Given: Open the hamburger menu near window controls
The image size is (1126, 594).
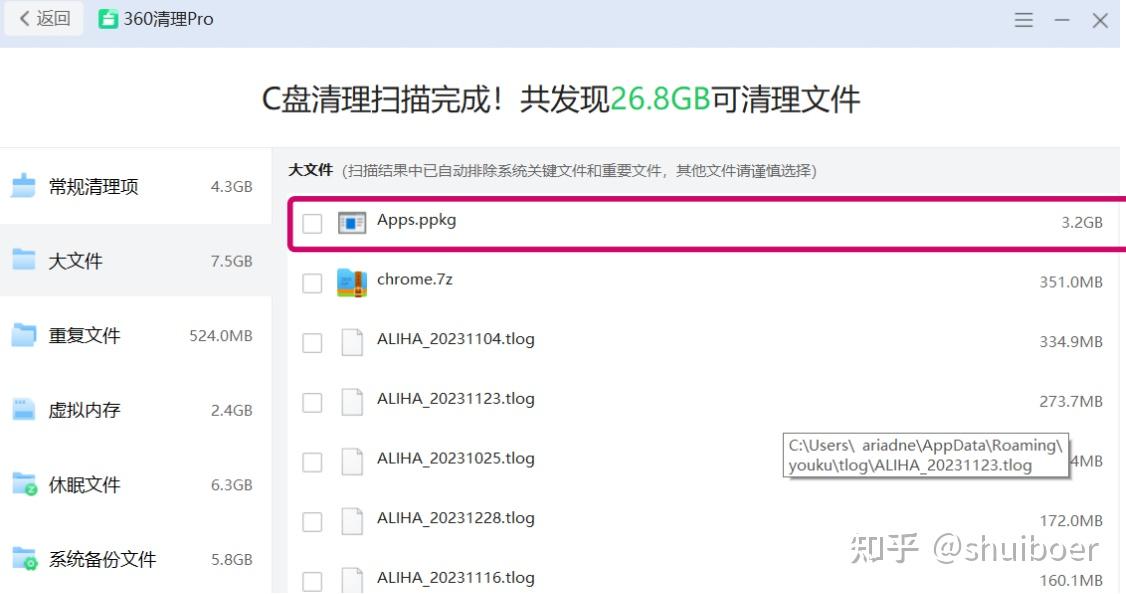Looking at the screenshot, I should 1023,18.
